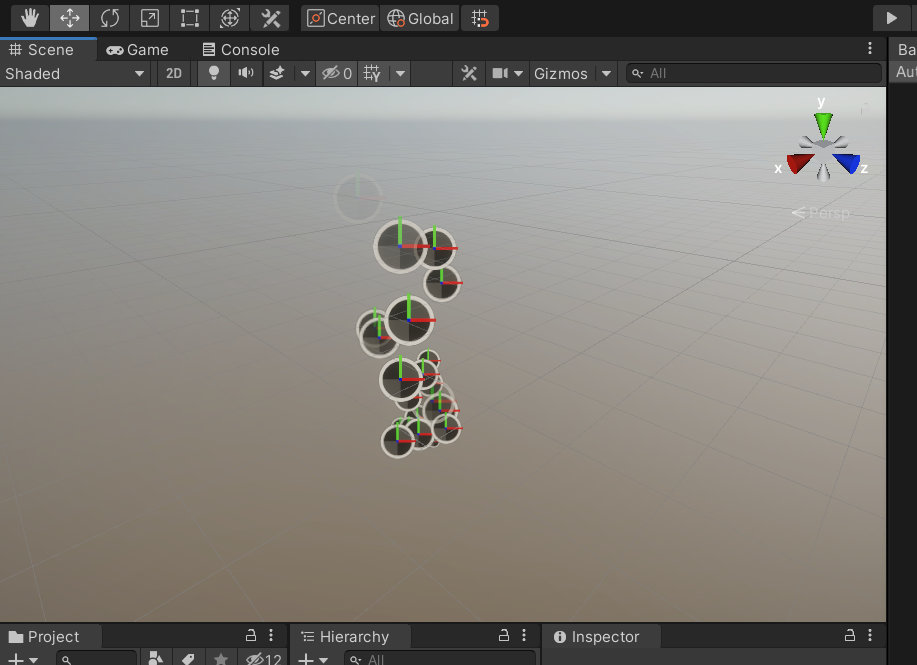Select the Scale tool
This screenshot has height=665, width=917.
pyautogui.click(x=150, y=18)
